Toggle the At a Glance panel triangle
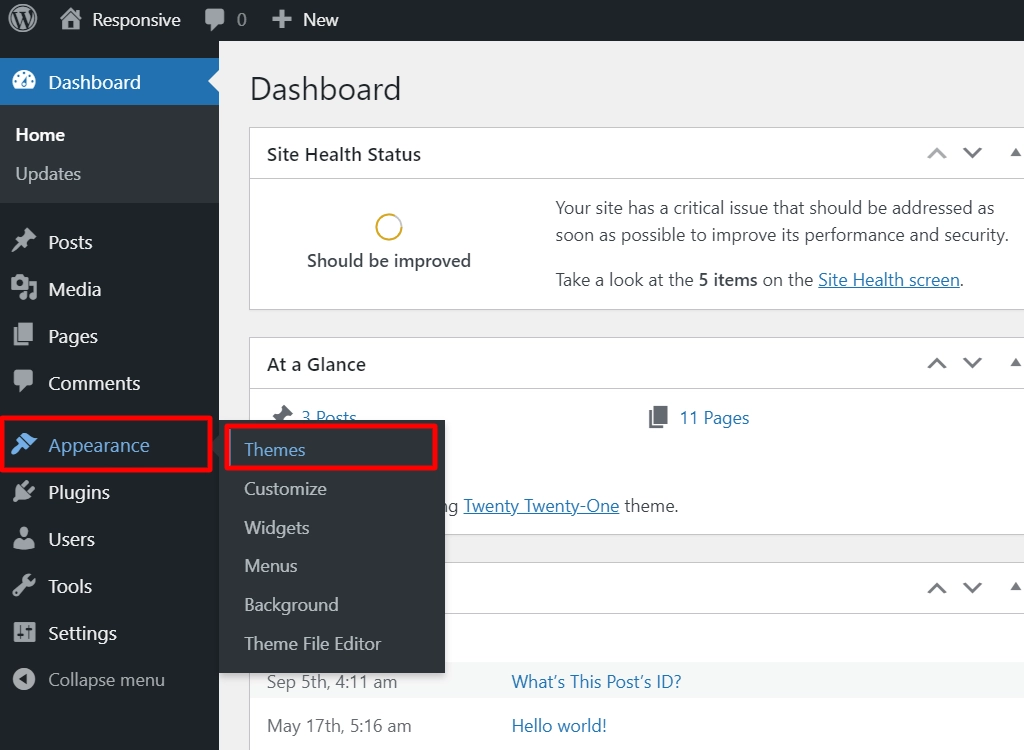1024x750 pixels. (1015, 363)
